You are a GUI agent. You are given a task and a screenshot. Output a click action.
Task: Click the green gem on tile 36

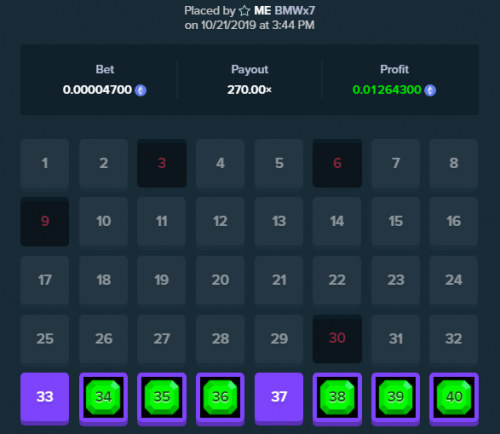[x=220, y=397]
